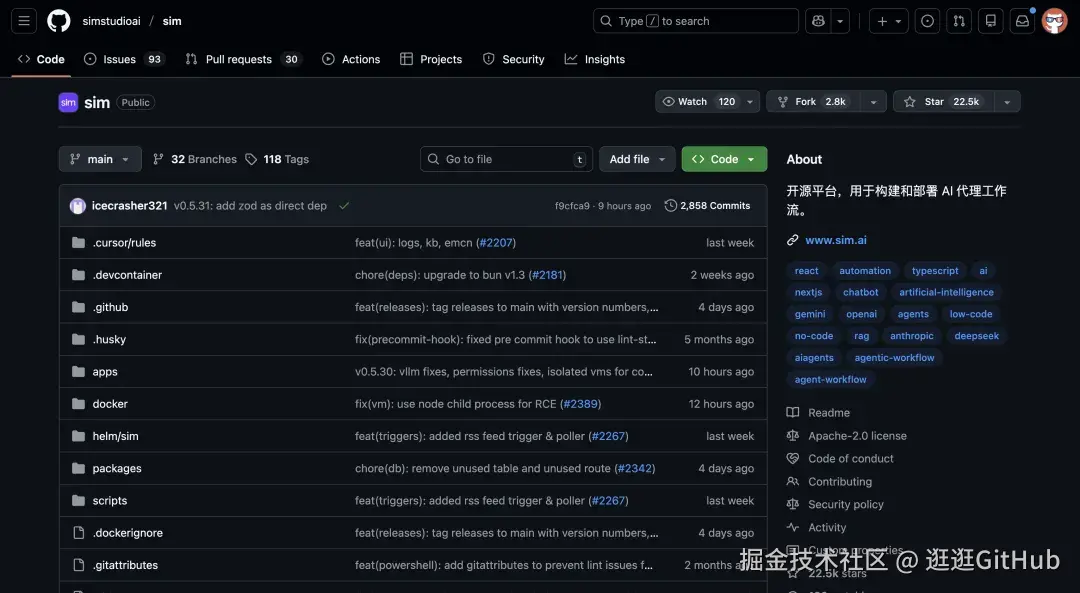
Task: View 118 Tags link
Action: pos(277,159)
